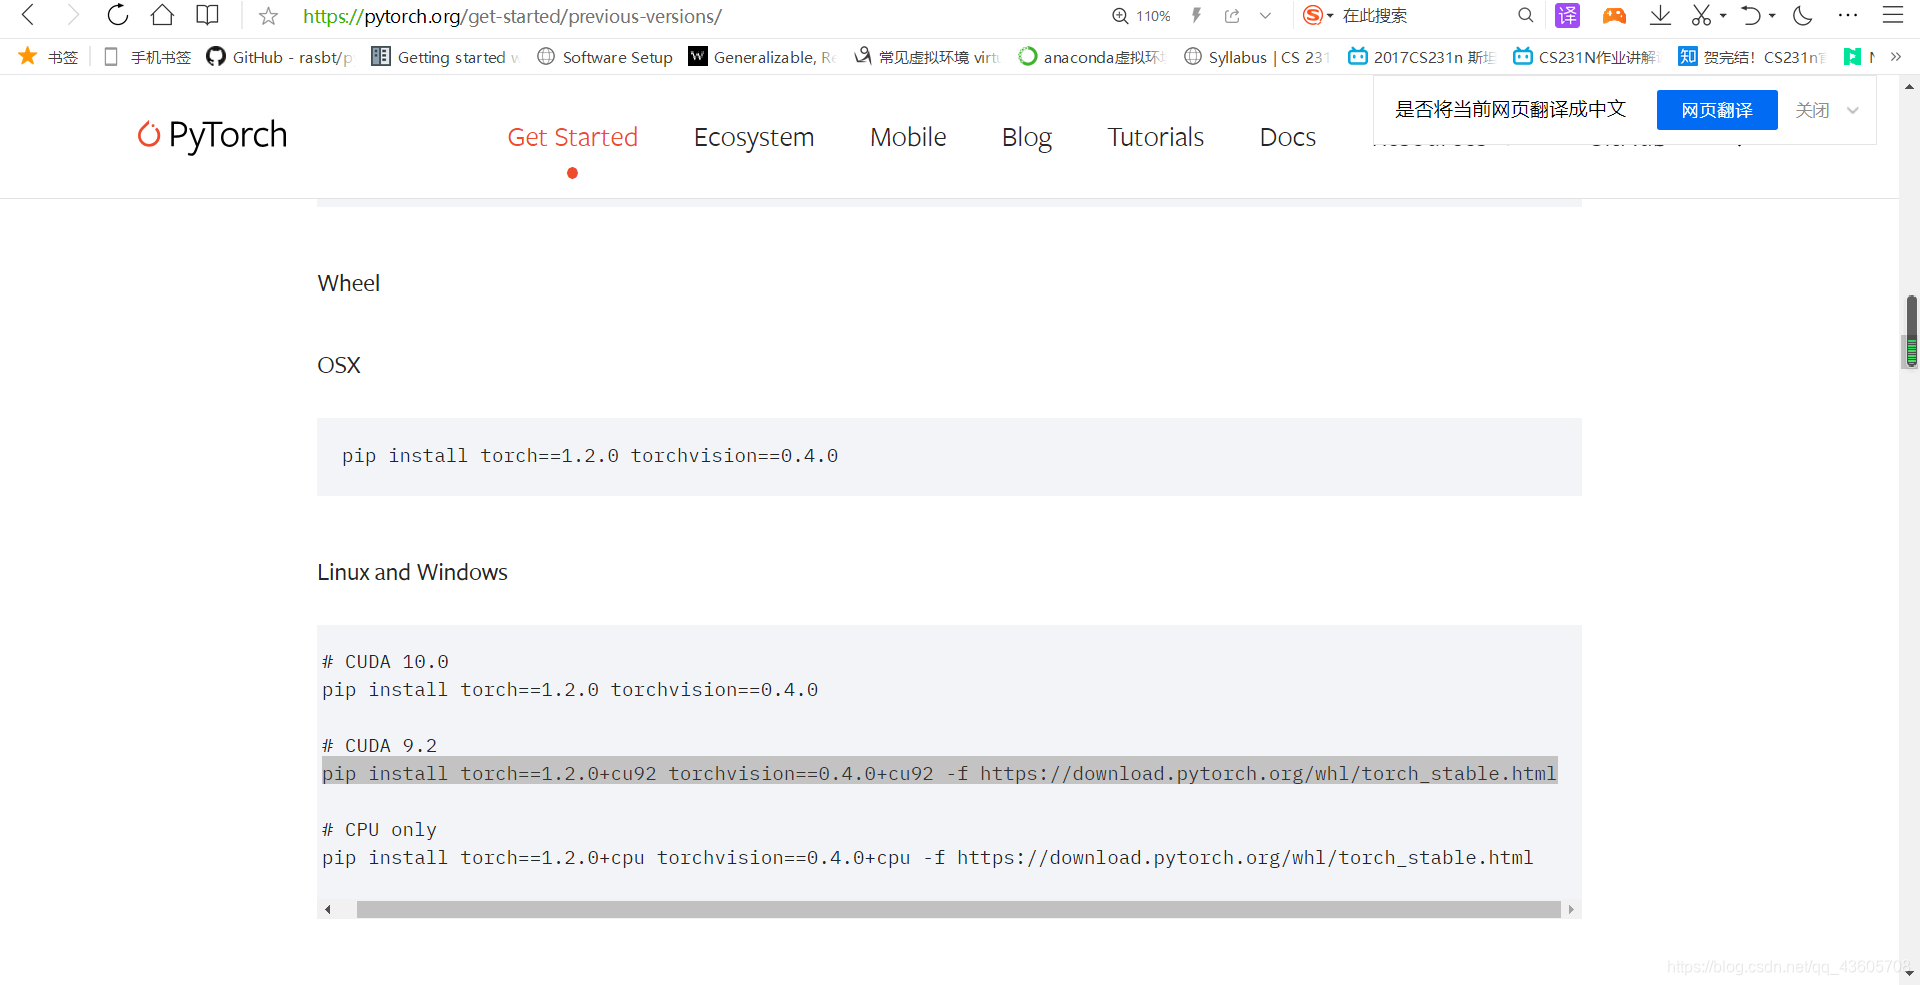Click the undo closed tab icon
Screen dimensions: 1920x985
1750,15
